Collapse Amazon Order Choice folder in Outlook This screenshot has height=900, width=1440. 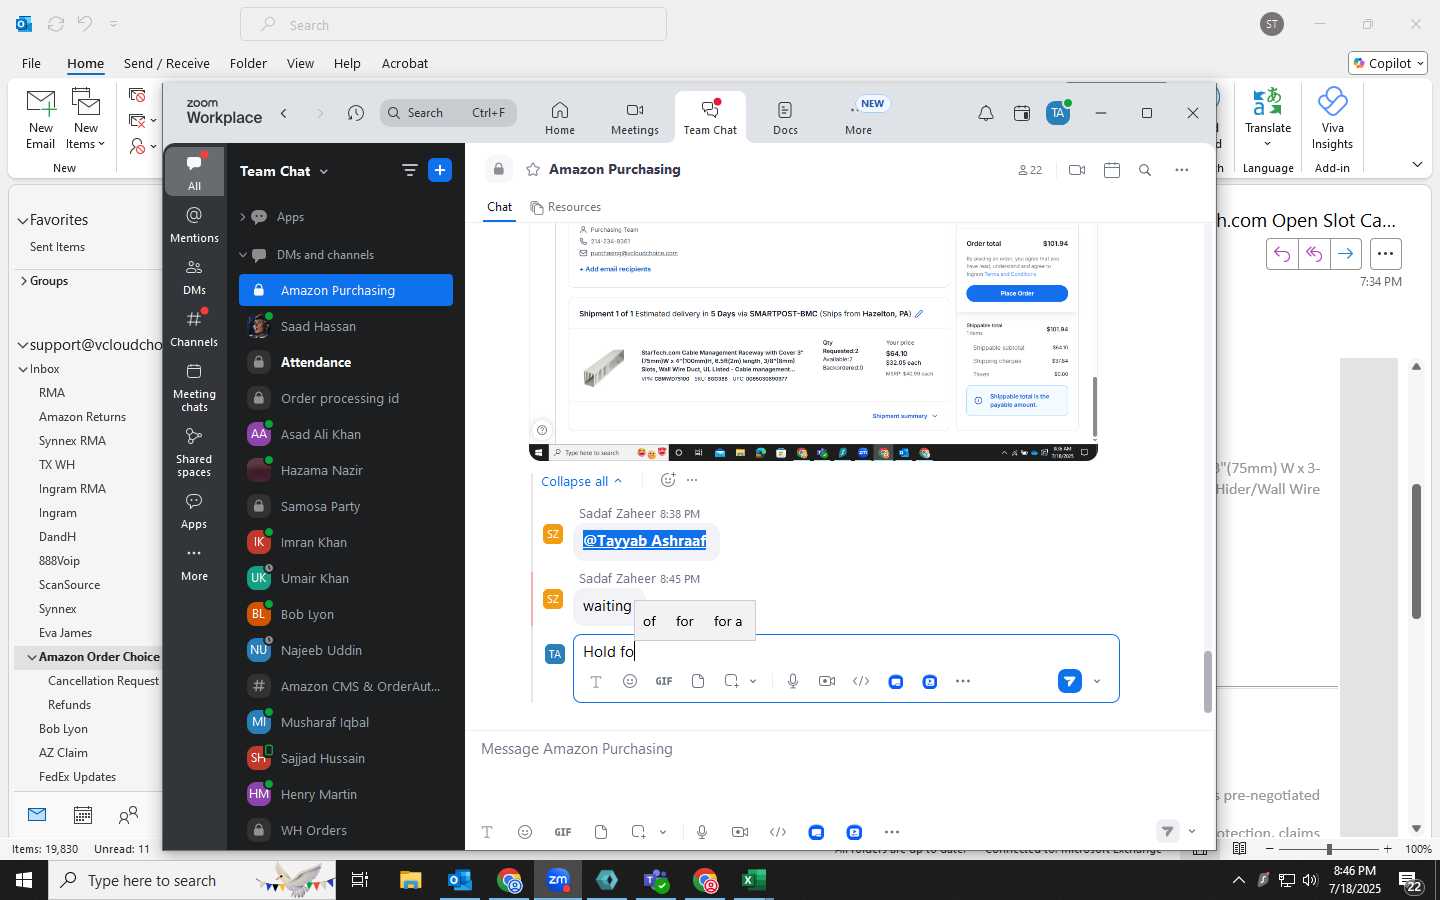[31, 657]
